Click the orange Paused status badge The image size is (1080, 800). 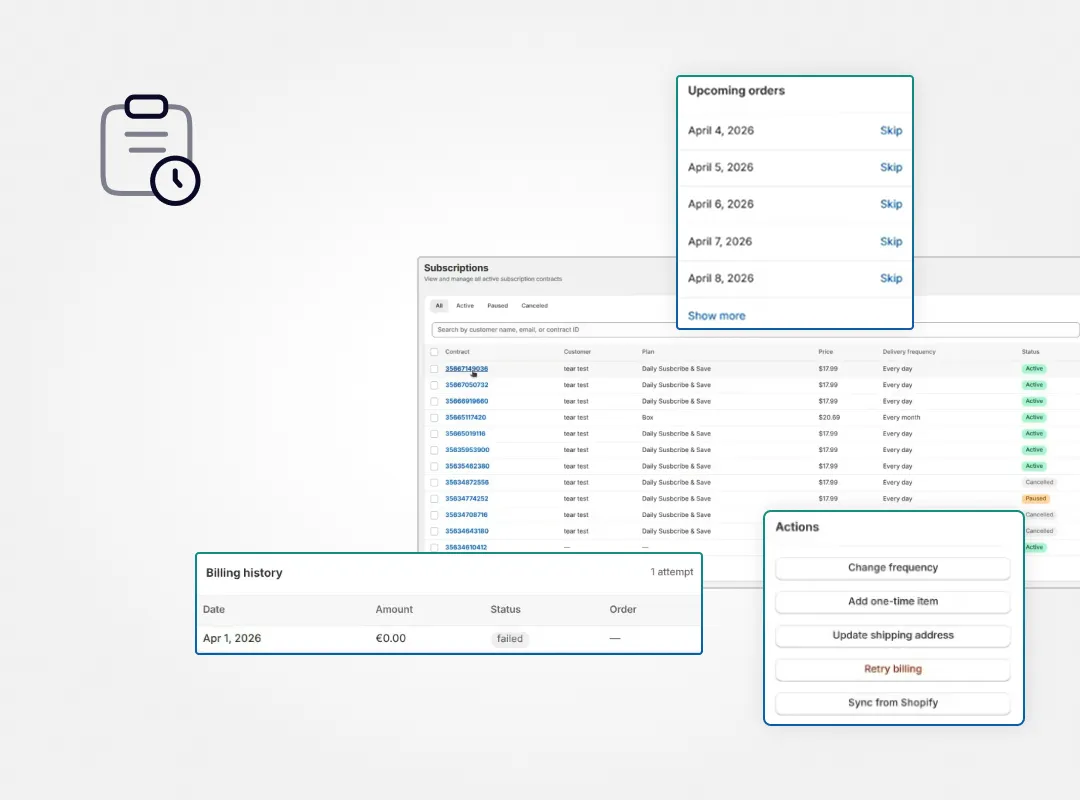(1035, 499)
